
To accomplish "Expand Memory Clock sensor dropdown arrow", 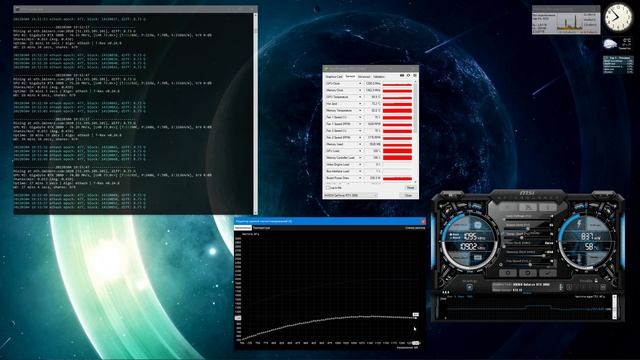I will coord(360,90).
